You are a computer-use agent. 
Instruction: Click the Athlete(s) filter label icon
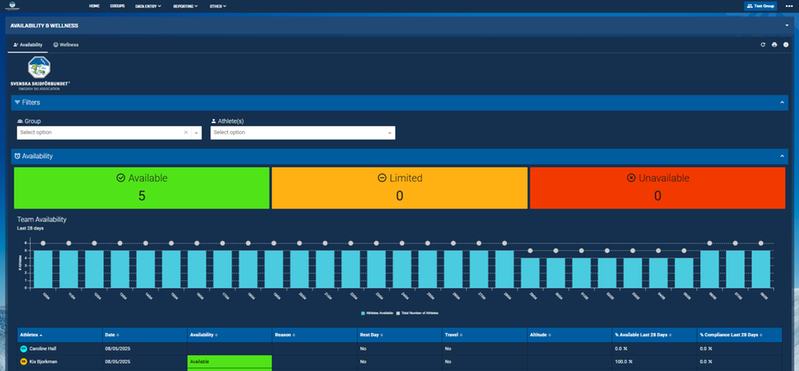[214, 122]
